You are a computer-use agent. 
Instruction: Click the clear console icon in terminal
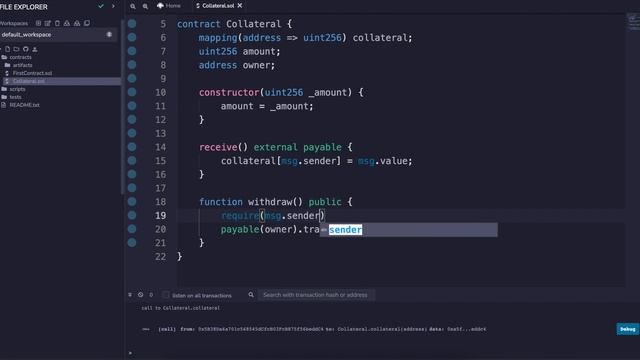(x=140, y=295)
